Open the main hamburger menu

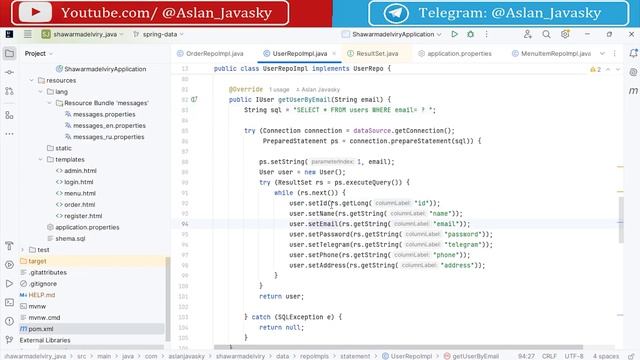27,34
